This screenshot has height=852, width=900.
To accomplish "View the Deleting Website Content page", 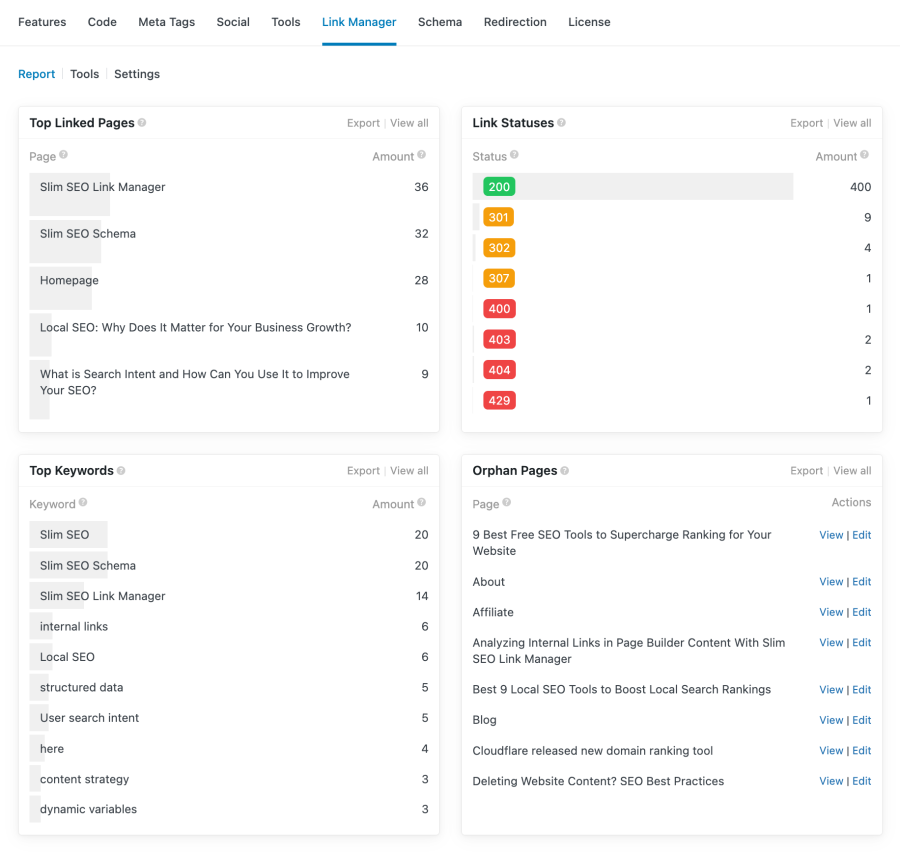I will 831,781.
